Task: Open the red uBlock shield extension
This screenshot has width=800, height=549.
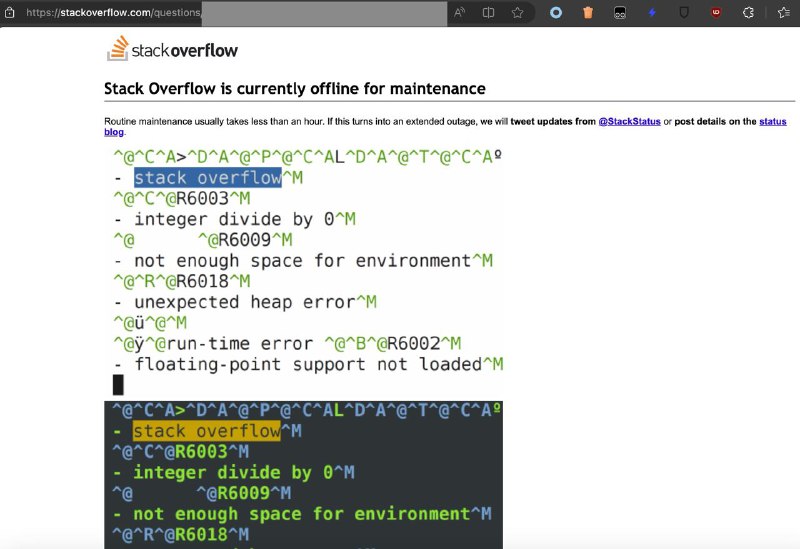Action: click(716, 13)
